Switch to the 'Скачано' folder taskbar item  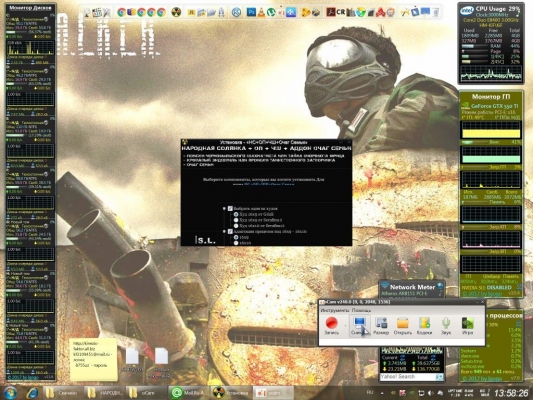pos(62,393)
